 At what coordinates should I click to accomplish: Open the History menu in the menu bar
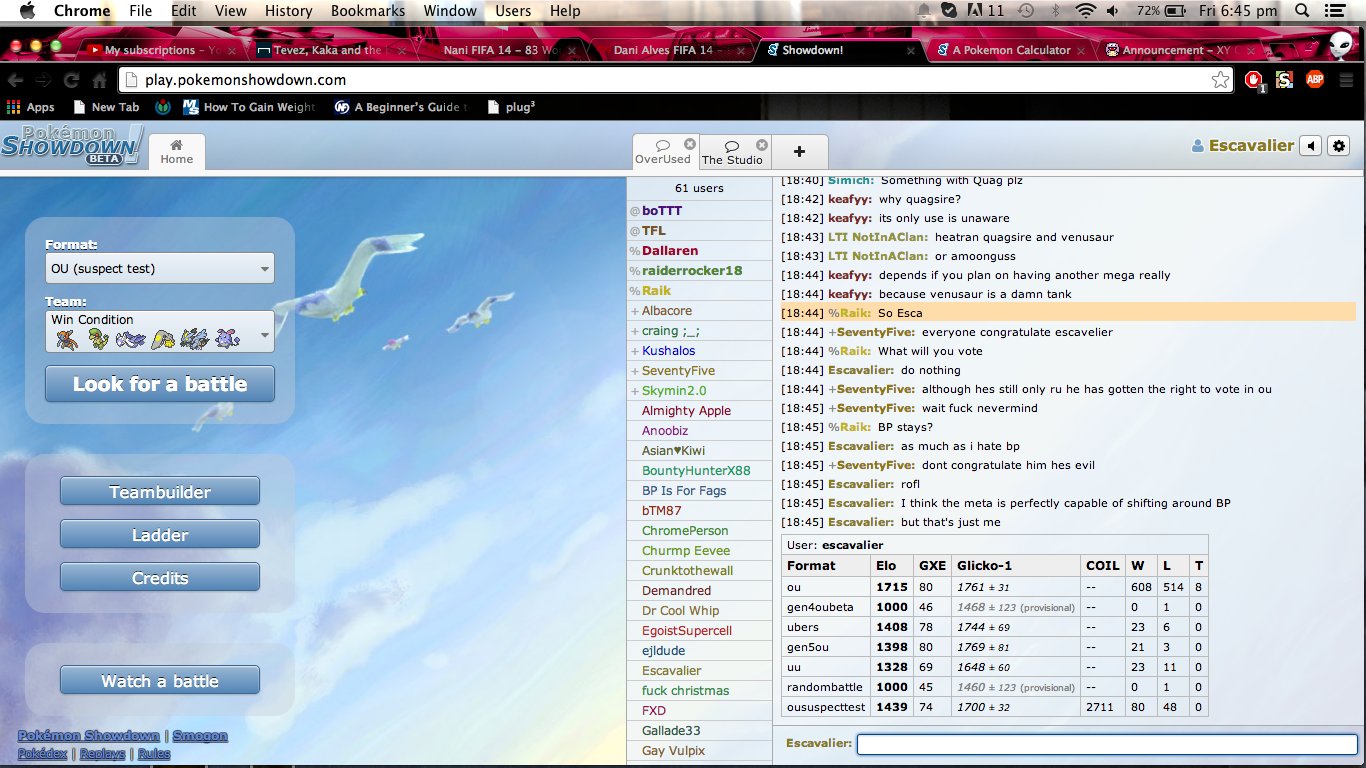[288, 11]
